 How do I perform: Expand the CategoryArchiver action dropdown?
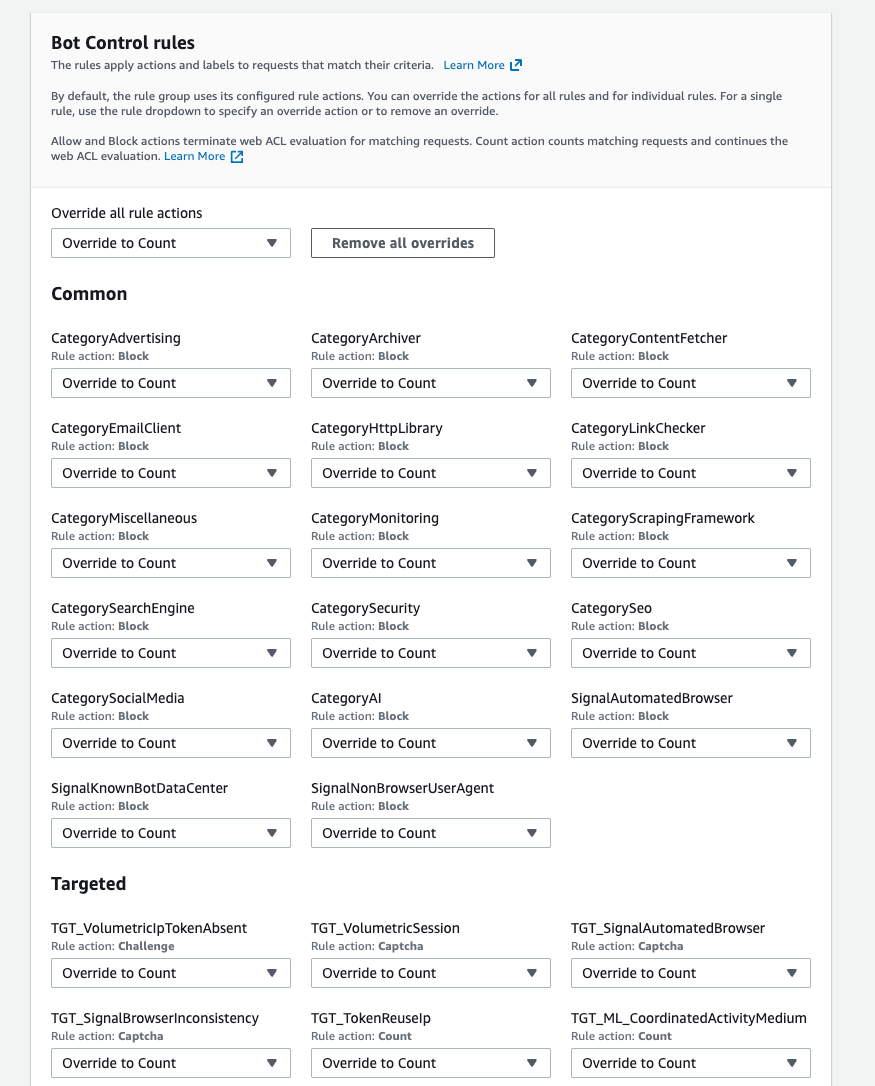tap(430, 382)
